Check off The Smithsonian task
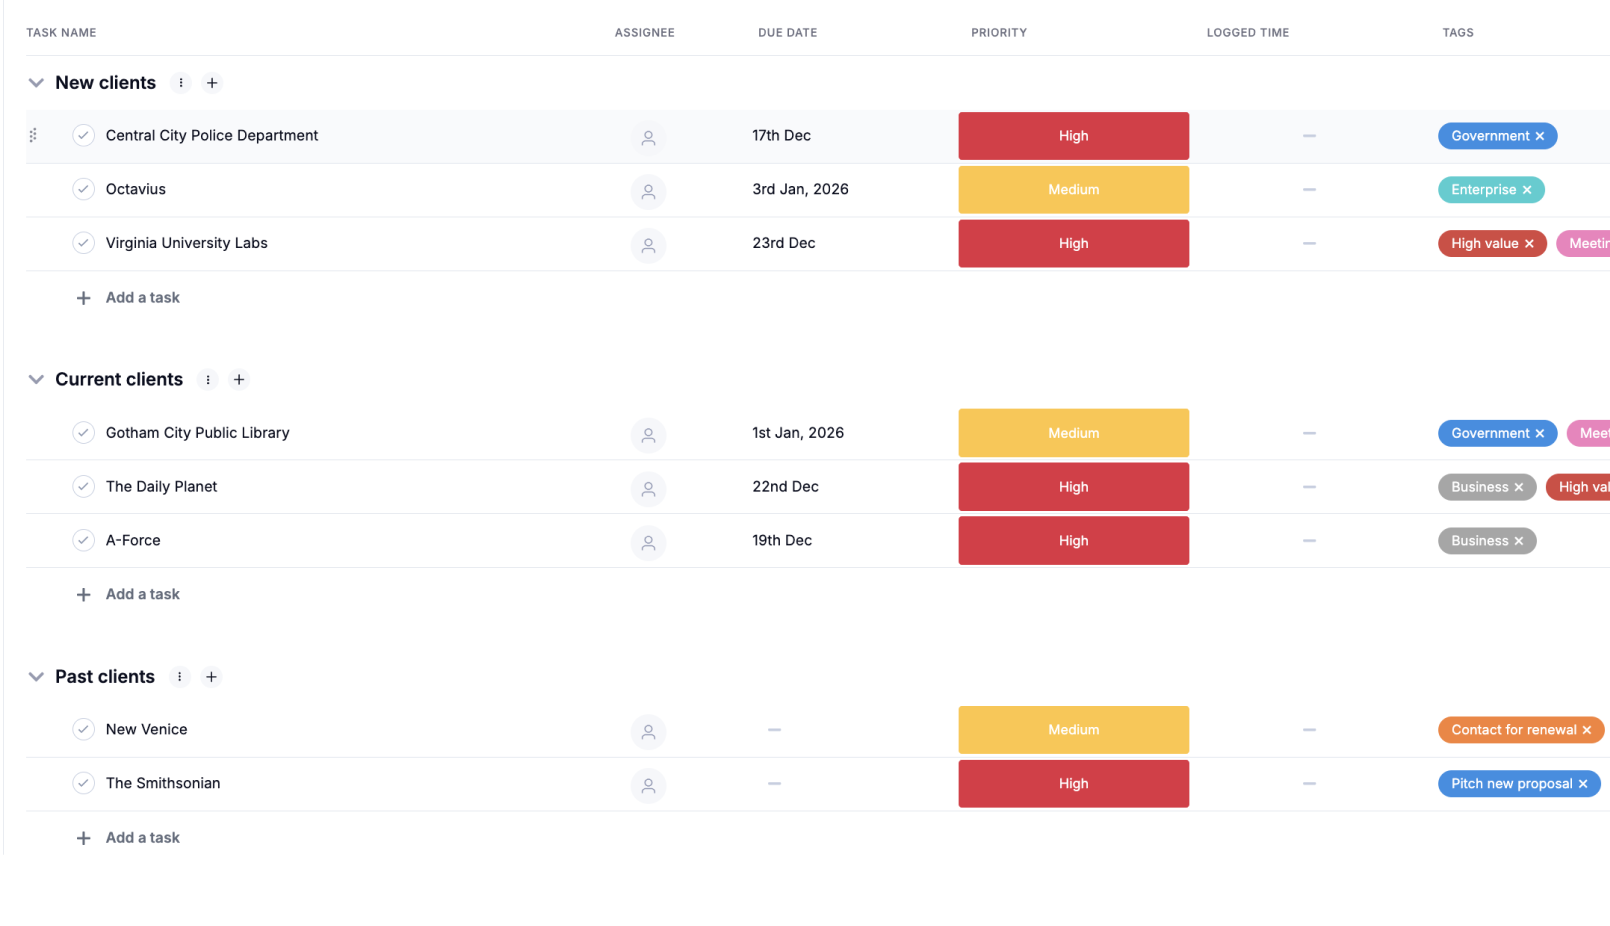This screenshot has width=1610, height=926. click(x=84, y=783)
